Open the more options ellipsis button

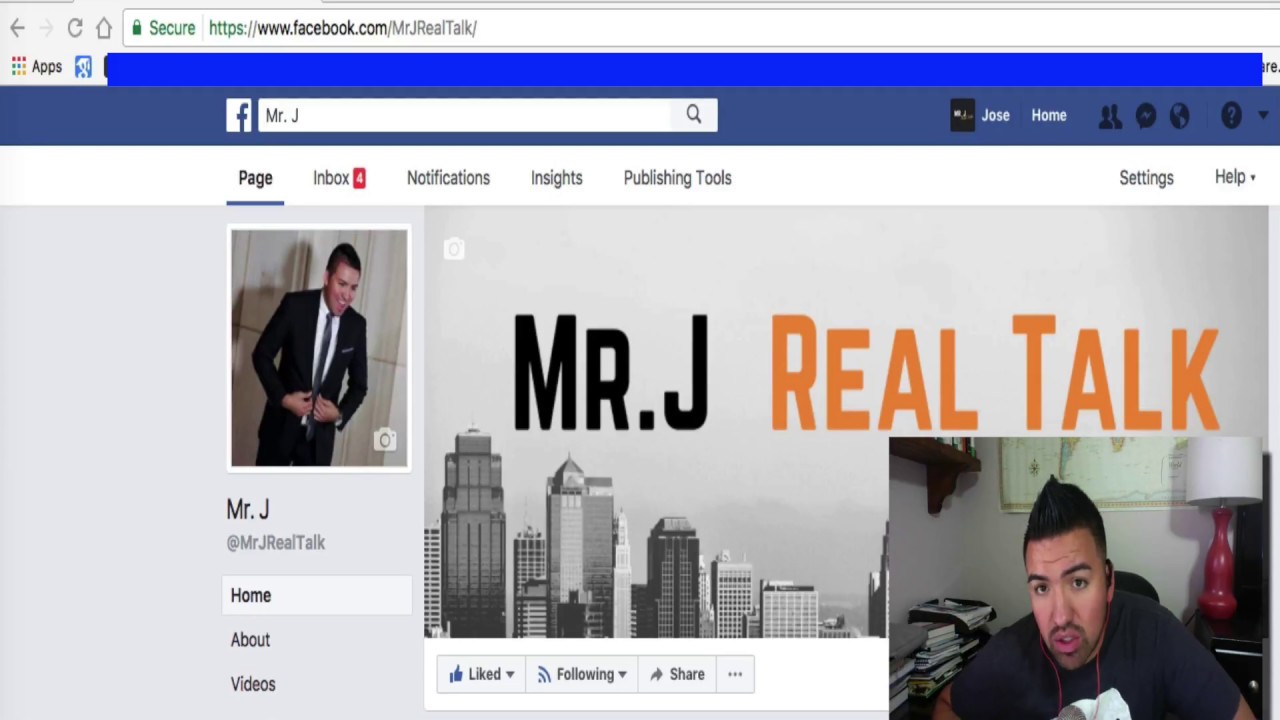click(x=735, y=674)
